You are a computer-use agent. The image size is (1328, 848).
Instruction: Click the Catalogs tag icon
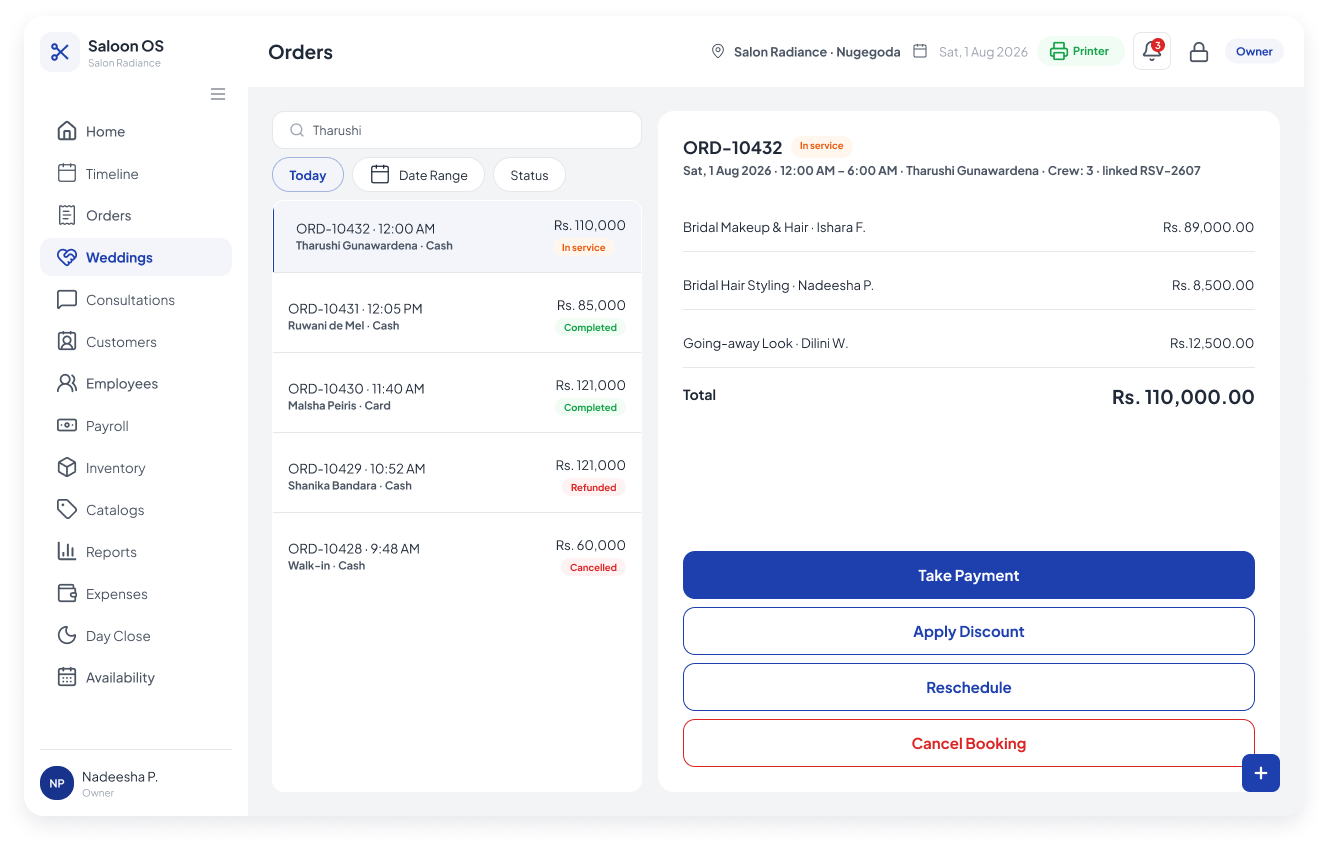[x=67, y=509]
